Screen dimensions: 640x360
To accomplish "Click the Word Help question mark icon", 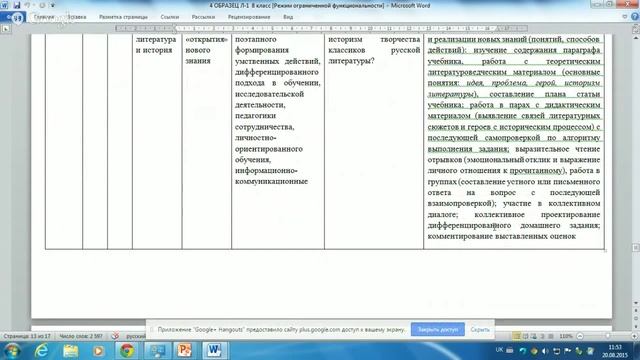I will [x=635, y=17].
